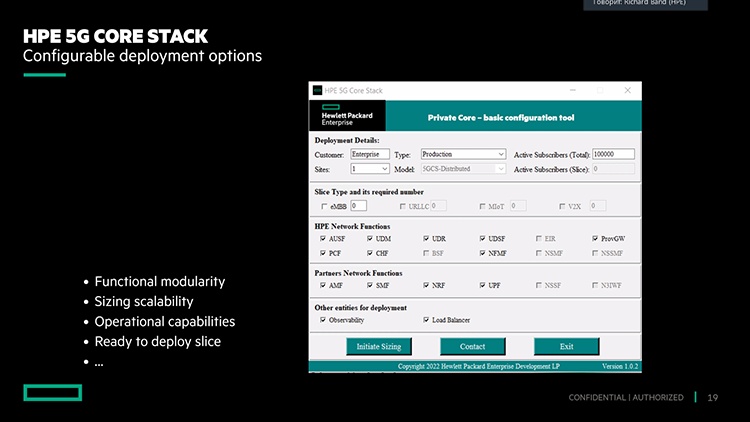Click the Contact button

click(473, 346)
